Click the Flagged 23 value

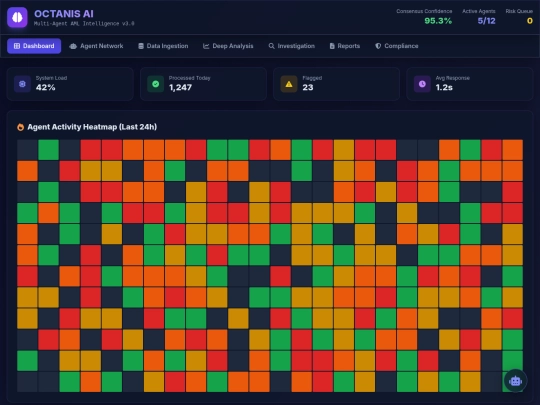(308, 87)
